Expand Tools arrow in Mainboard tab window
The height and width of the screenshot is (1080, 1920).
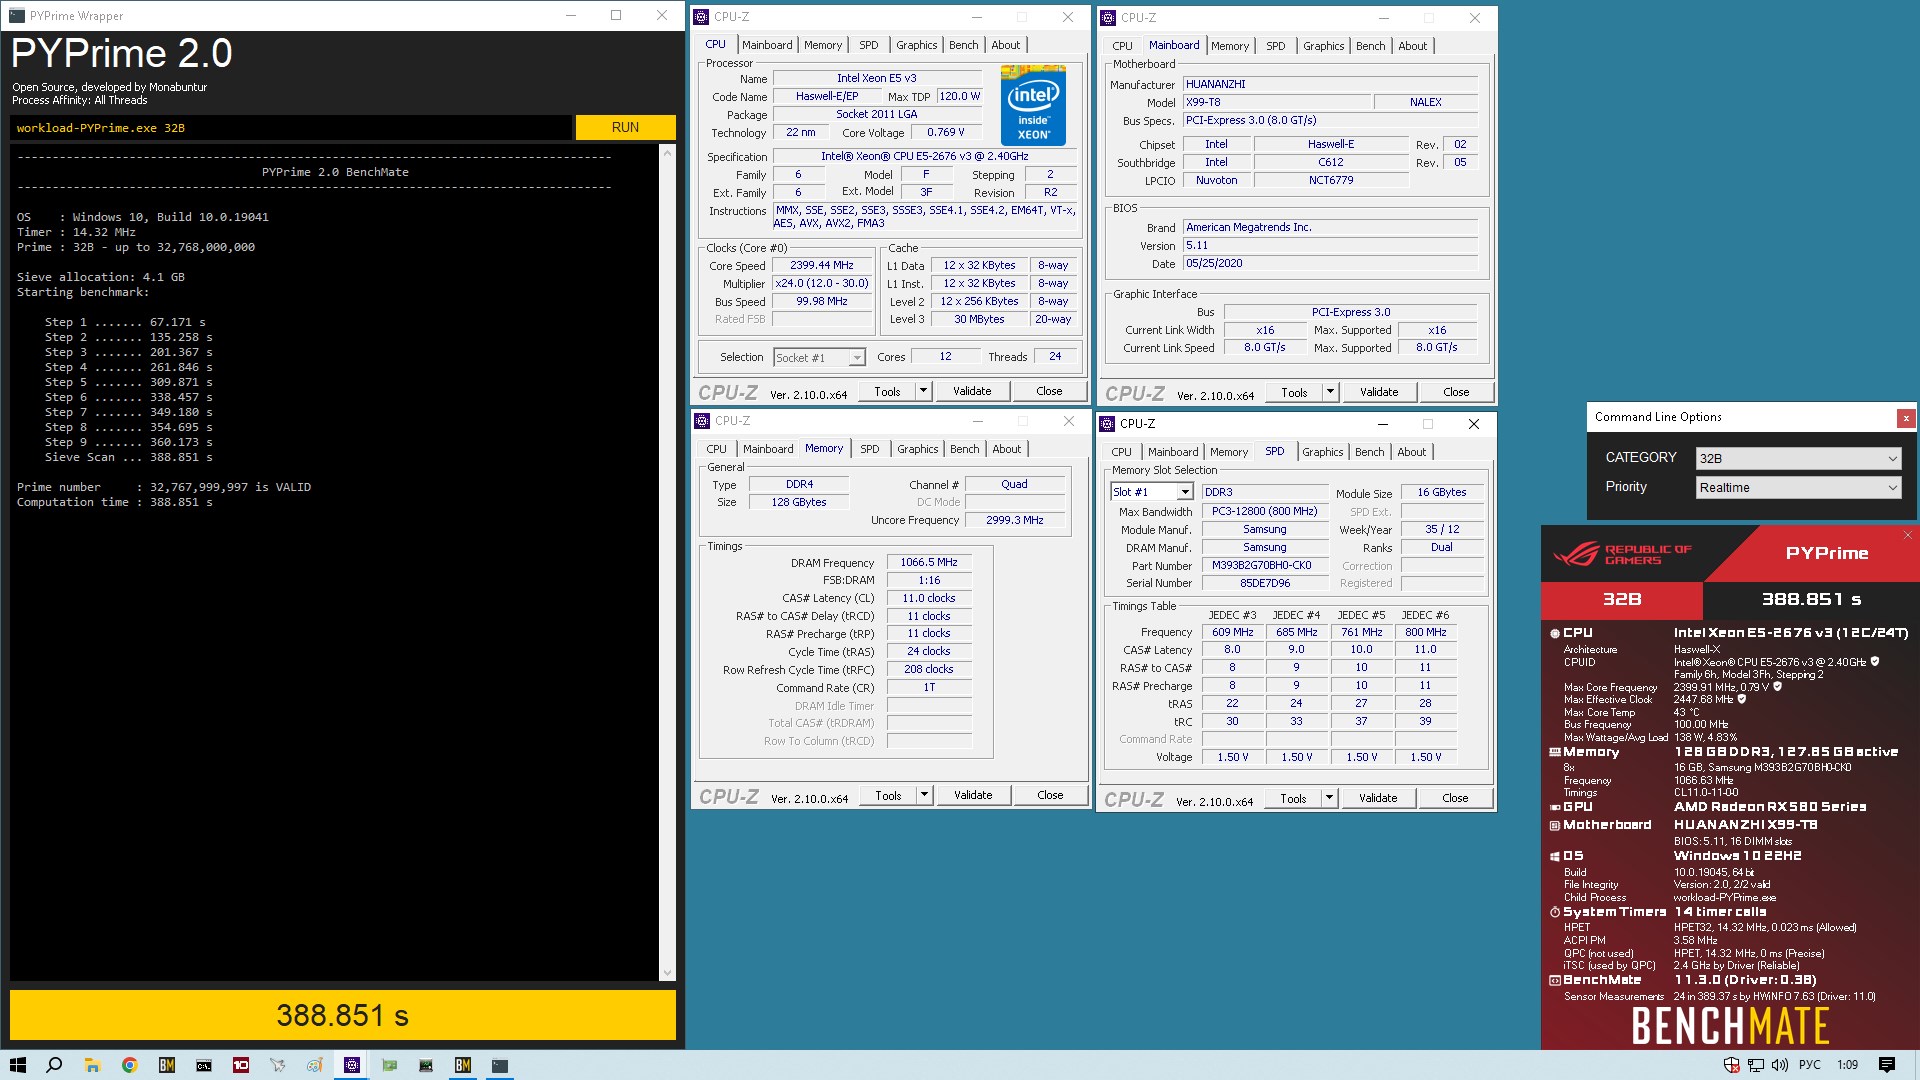tap(1330, 392)
